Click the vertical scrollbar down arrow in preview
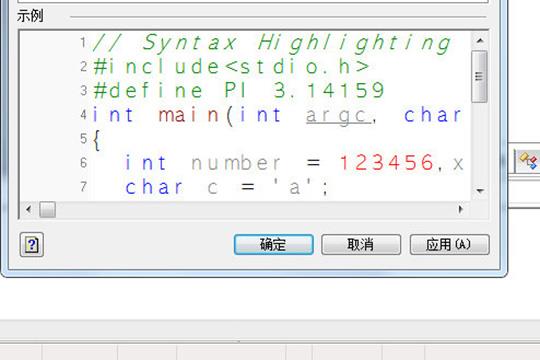540x360 pixels. coord(480,191)
